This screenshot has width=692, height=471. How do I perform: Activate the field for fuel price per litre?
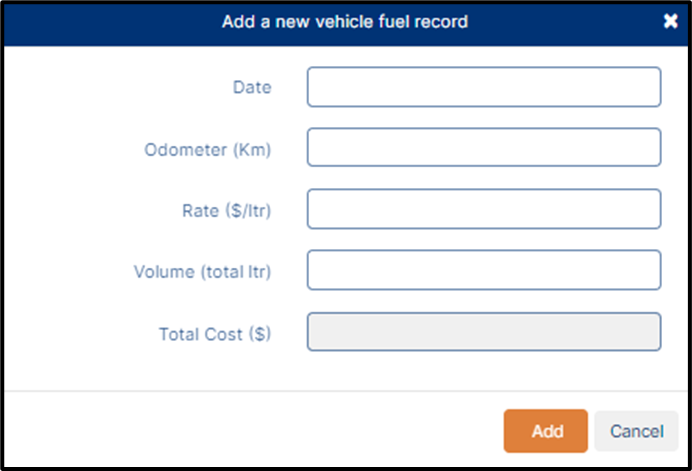pos(484,209)
